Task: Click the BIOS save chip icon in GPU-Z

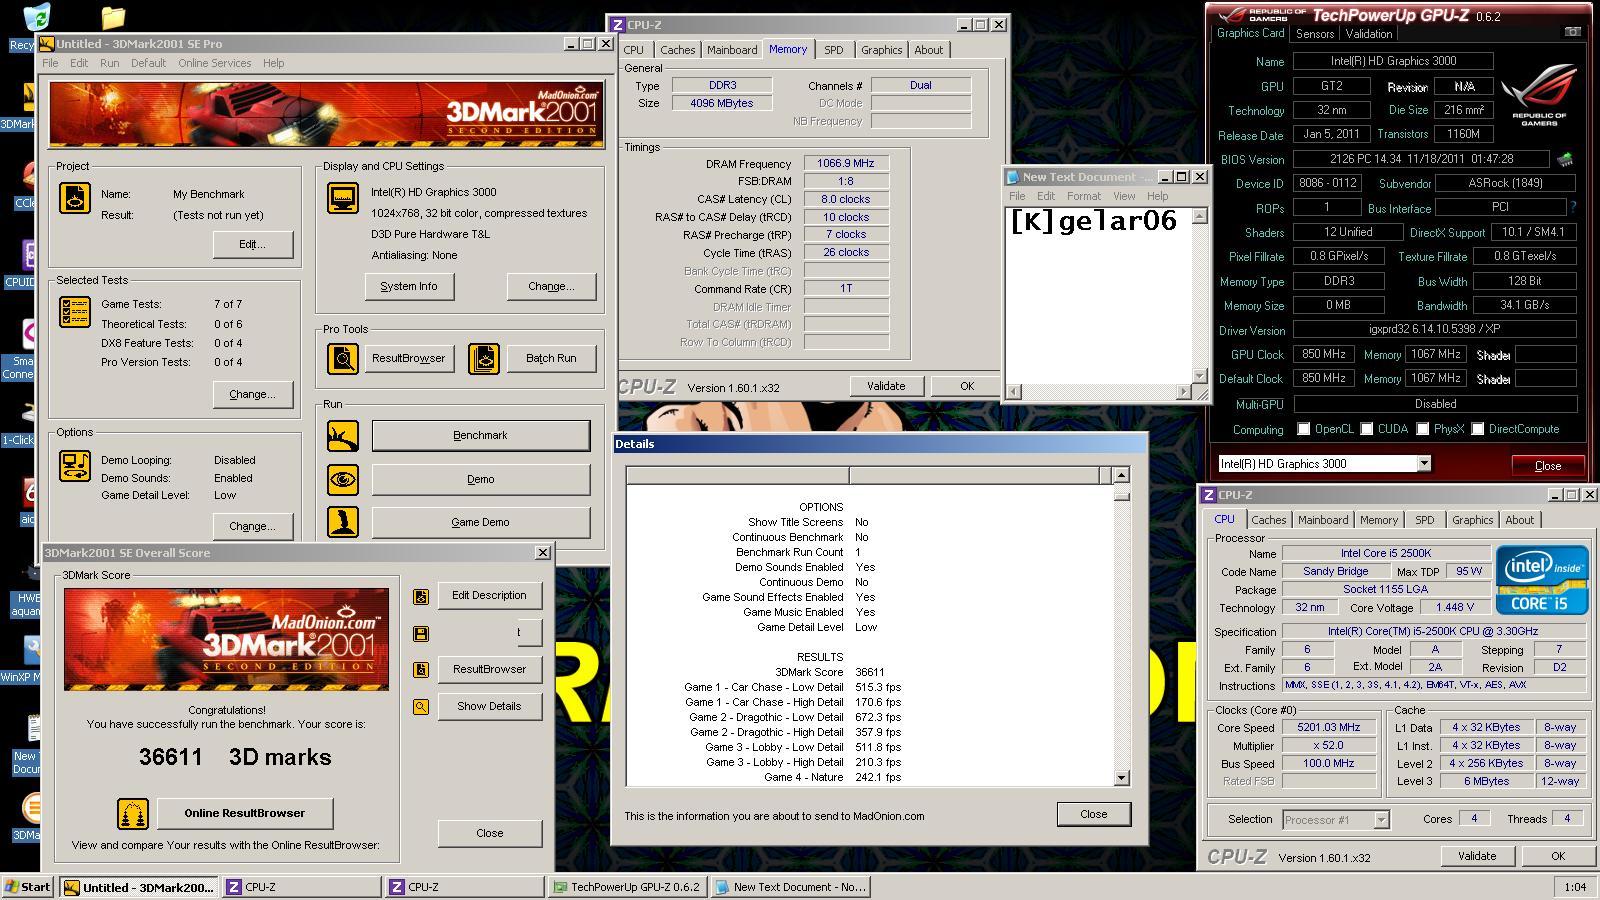Action: [1565, 159]
